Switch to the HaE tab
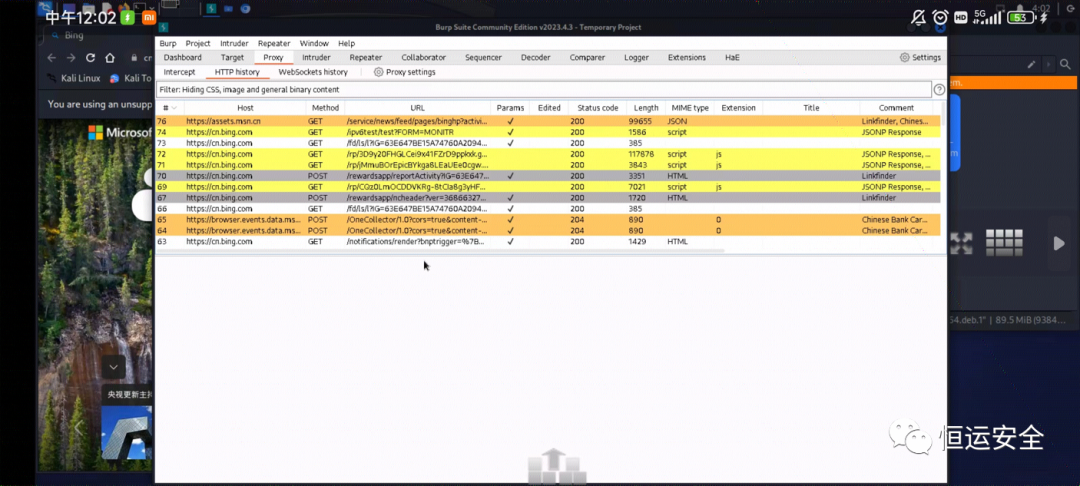 pos(732,58)
